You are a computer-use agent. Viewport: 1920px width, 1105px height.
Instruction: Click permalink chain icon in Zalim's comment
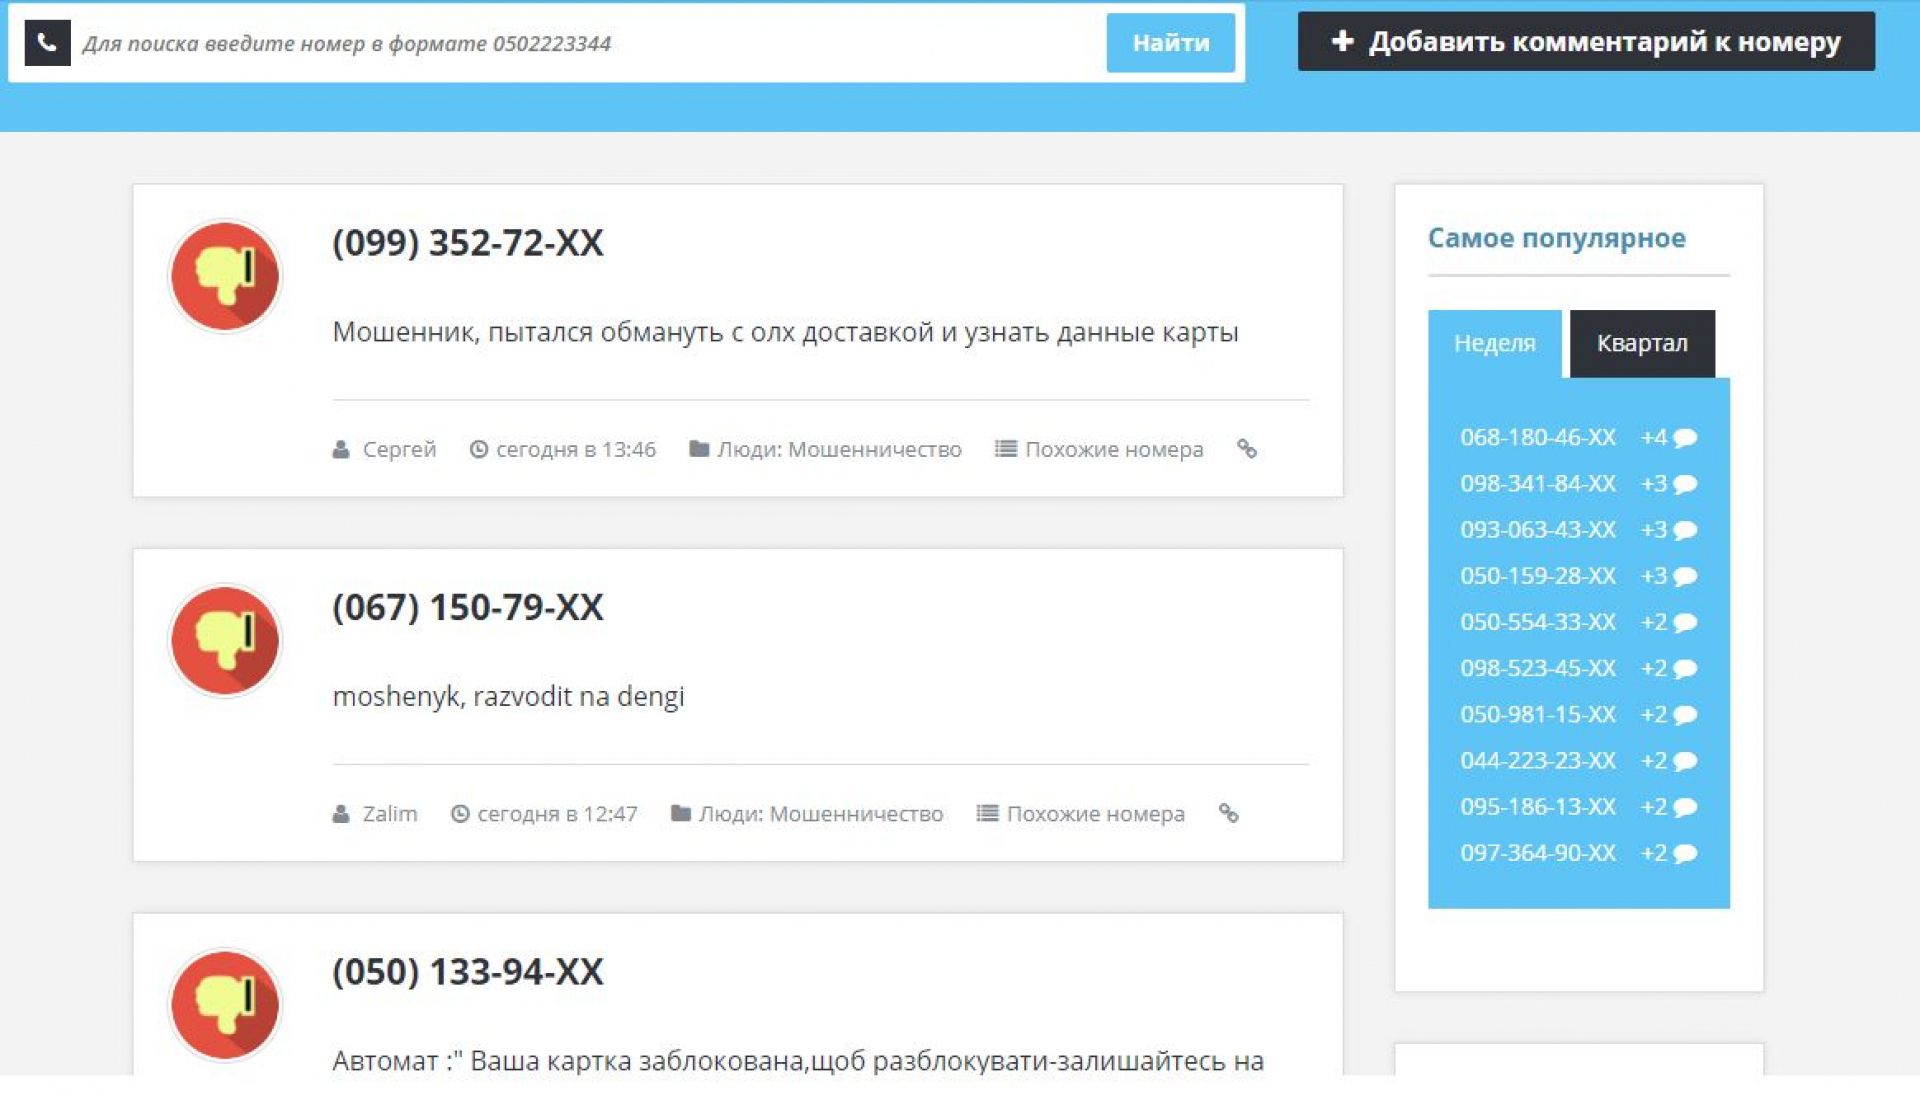pyautogui.click(x=1228, y=814)
